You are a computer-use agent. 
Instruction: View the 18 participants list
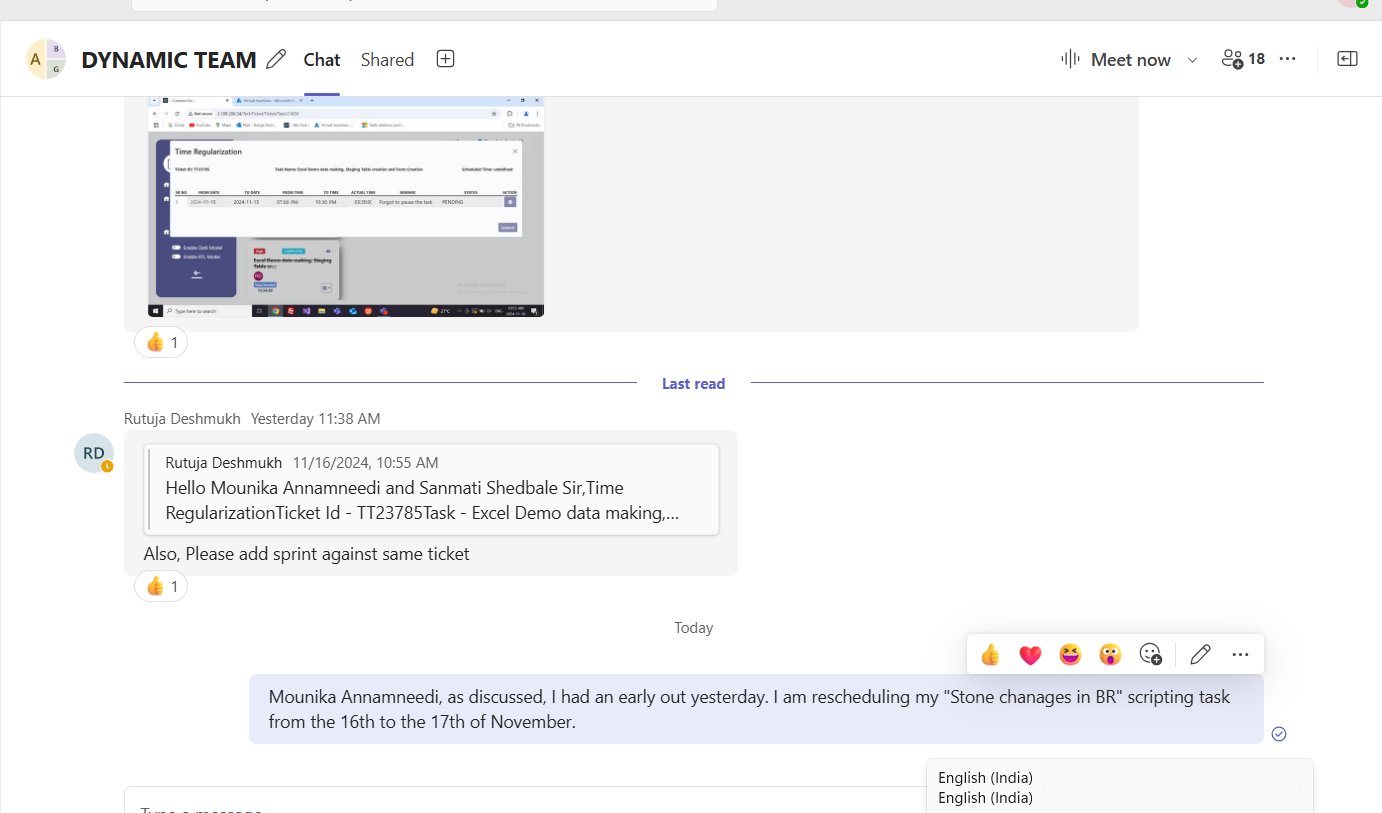tap(1243, 59)
